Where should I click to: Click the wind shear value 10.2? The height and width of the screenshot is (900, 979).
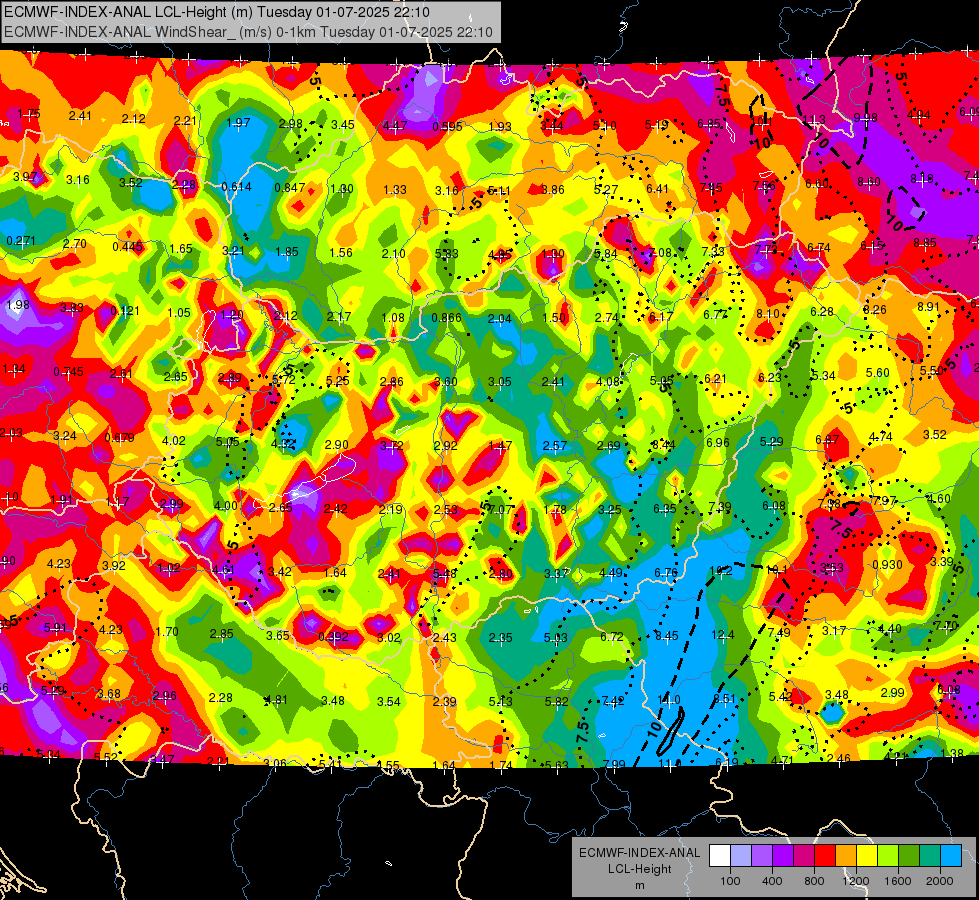721,570
